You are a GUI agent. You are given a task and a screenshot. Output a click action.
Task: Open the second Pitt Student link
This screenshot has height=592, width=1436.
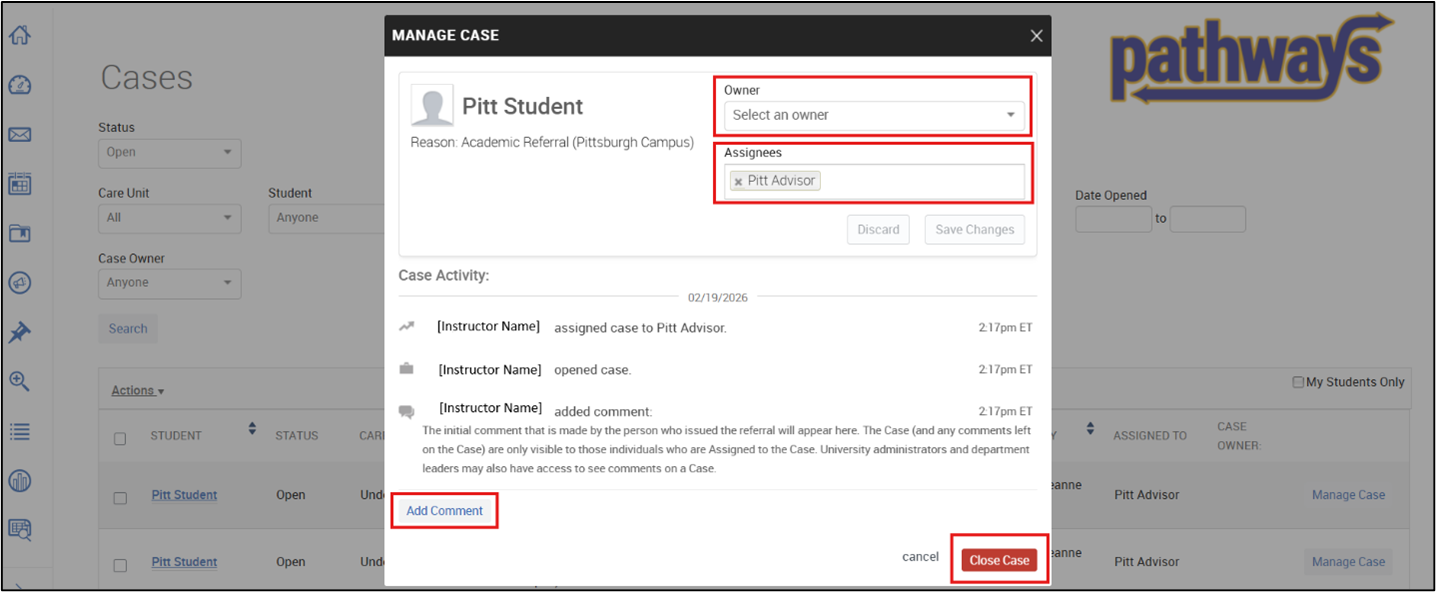point(184,562)
